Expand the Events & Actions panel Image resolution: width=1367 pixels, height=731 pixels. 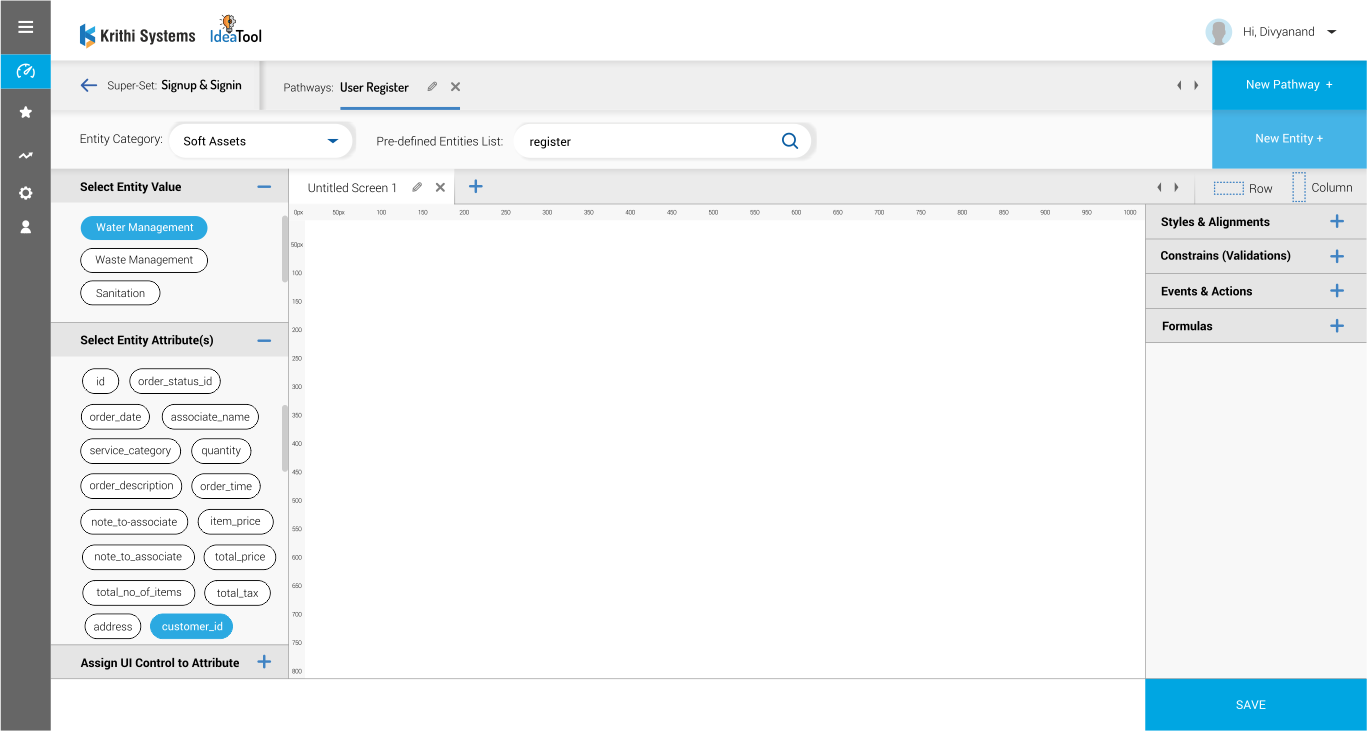point(1337,291)
